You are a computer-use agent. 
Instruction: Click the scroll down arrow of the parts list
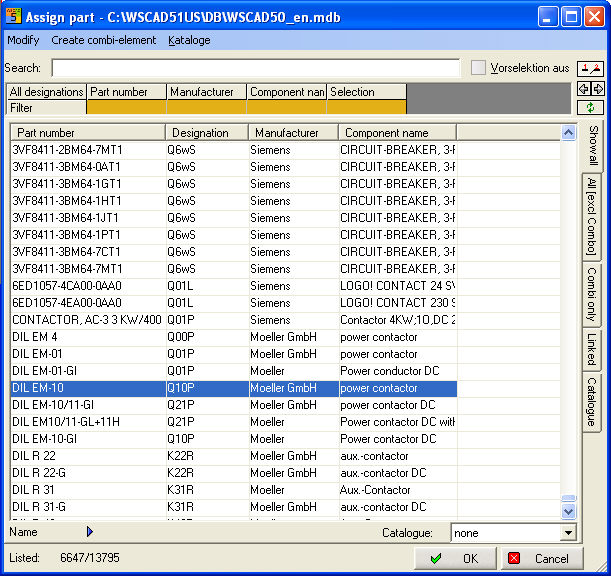[569, 511]
